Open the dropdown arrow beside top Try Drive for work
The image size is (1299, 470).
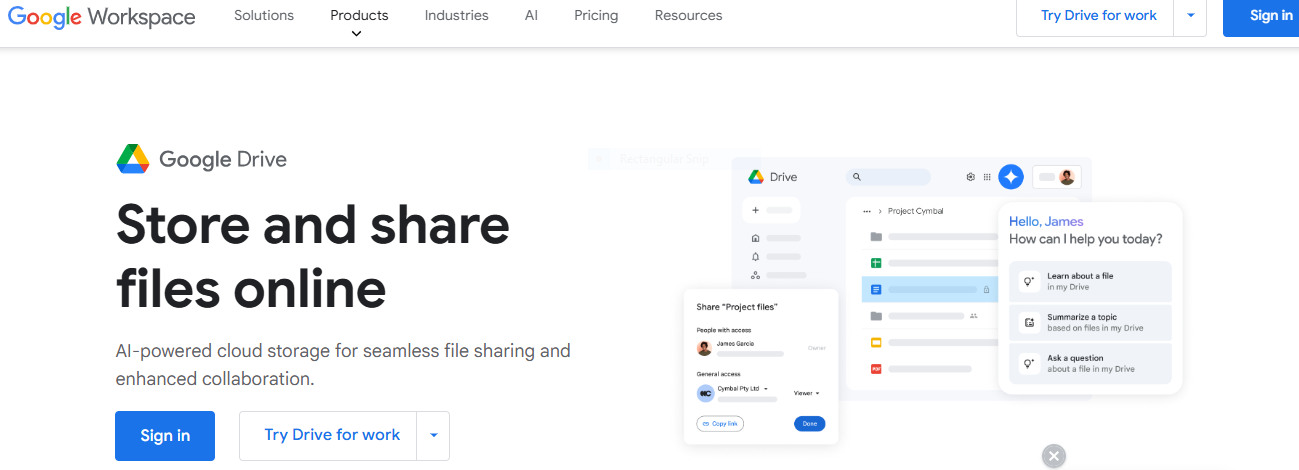1190,16
